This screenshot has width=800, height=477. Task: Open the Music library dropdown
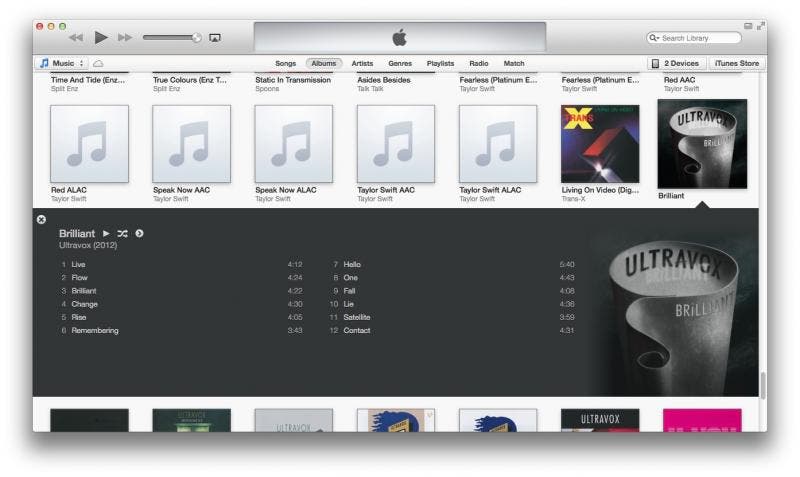(x=62, y=63)
